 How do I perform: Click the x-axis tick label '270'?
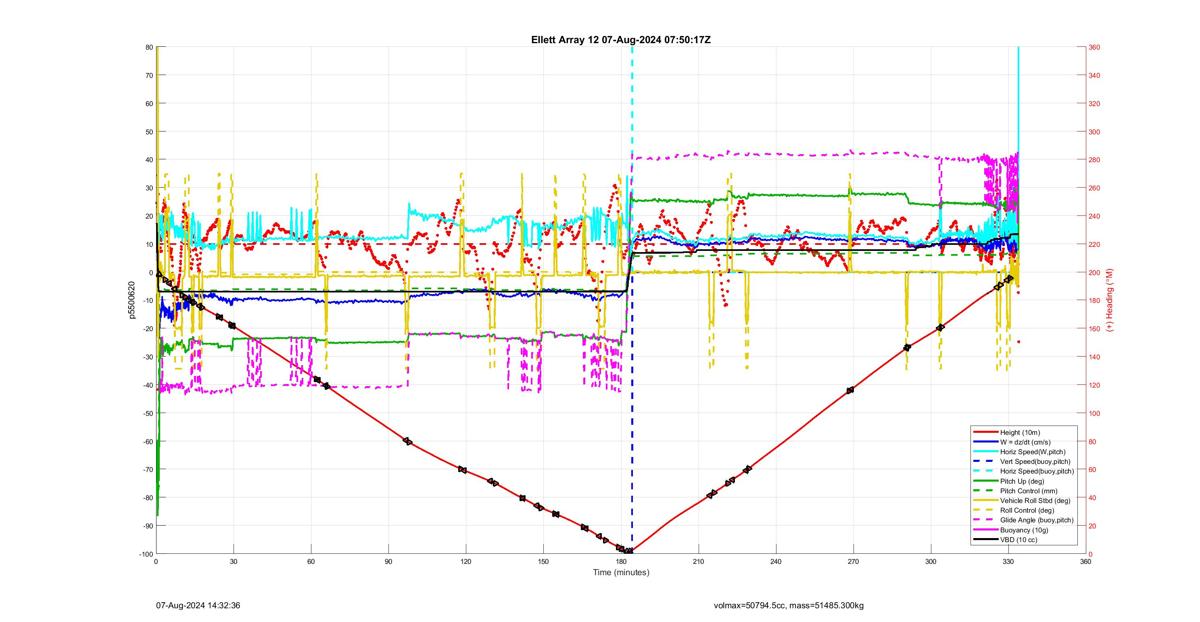click(853, 562)
